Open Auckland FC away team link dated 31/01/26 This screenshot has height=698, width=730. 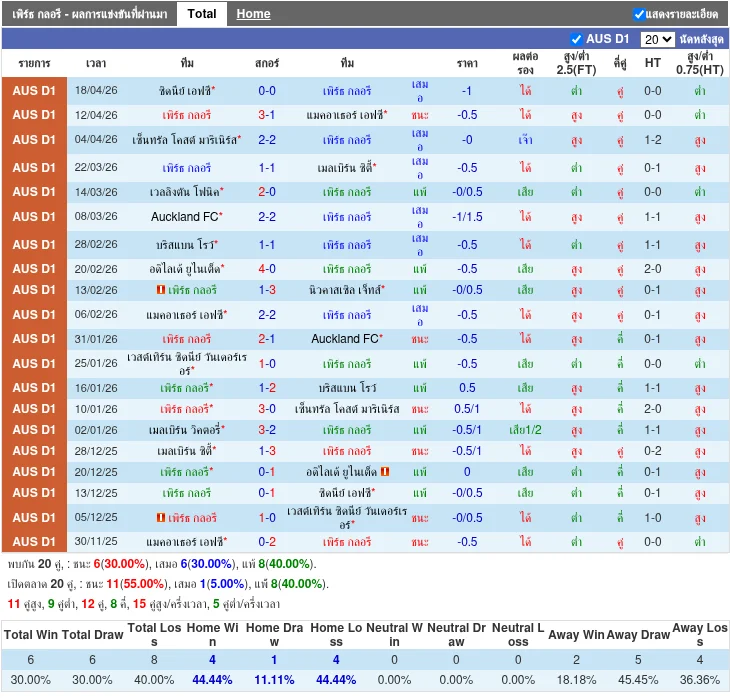(x=345, y=339)
